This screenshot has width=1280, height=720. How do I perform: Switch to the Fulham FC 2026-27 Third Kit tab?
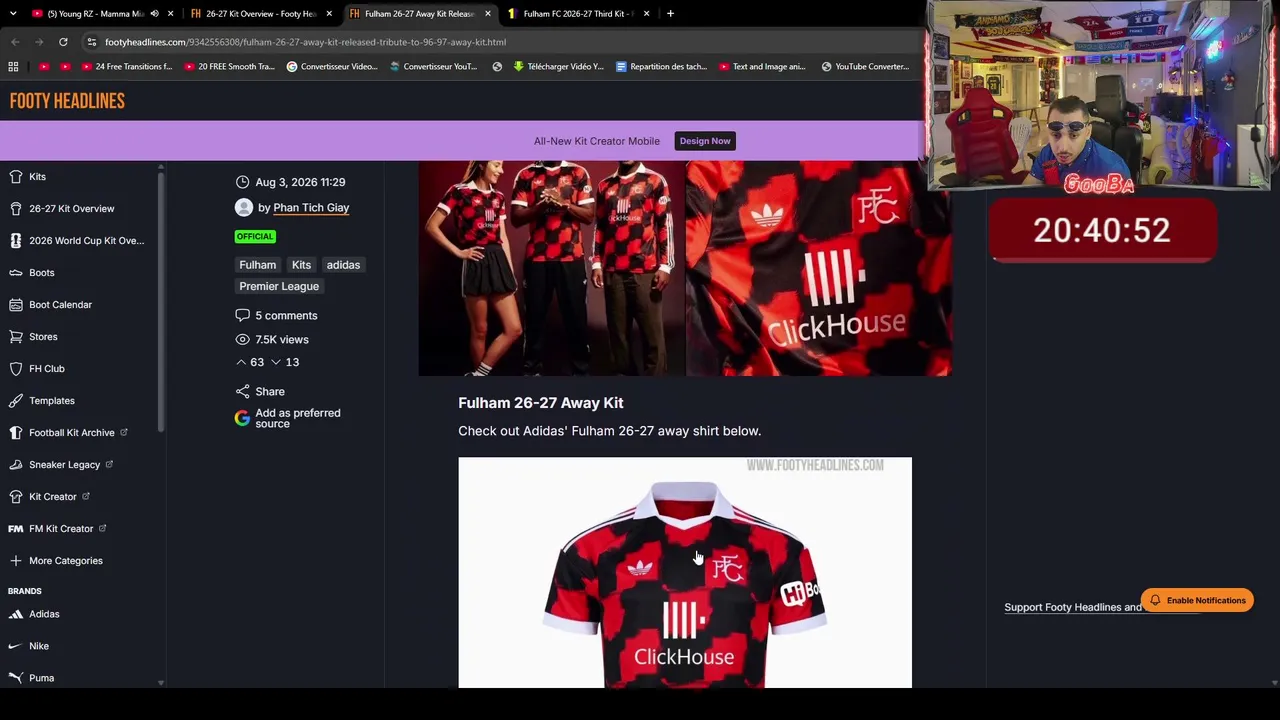pyautogui.click(x=578, y=14)
